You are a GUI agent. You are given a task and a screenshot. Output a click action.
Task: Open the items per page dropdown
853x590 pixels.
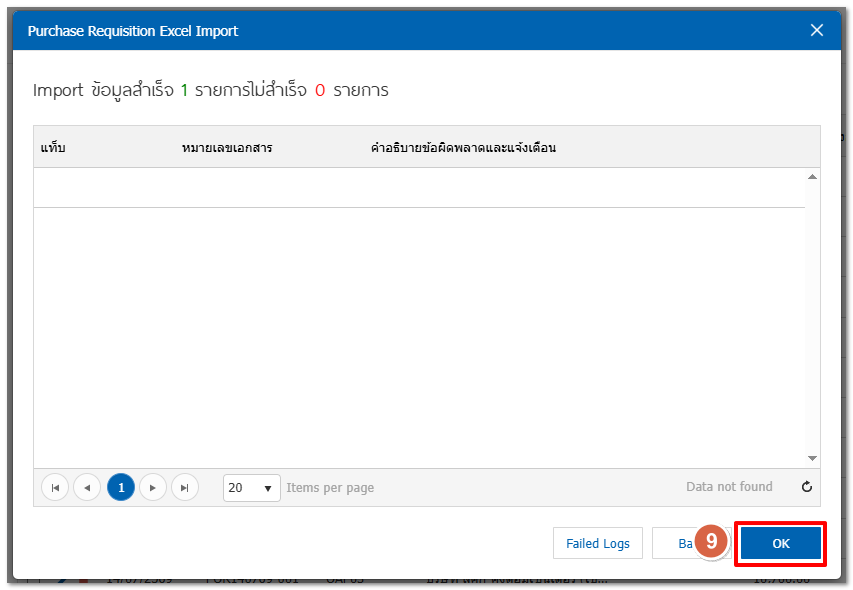pyautogui.click(x=251, y=488)
